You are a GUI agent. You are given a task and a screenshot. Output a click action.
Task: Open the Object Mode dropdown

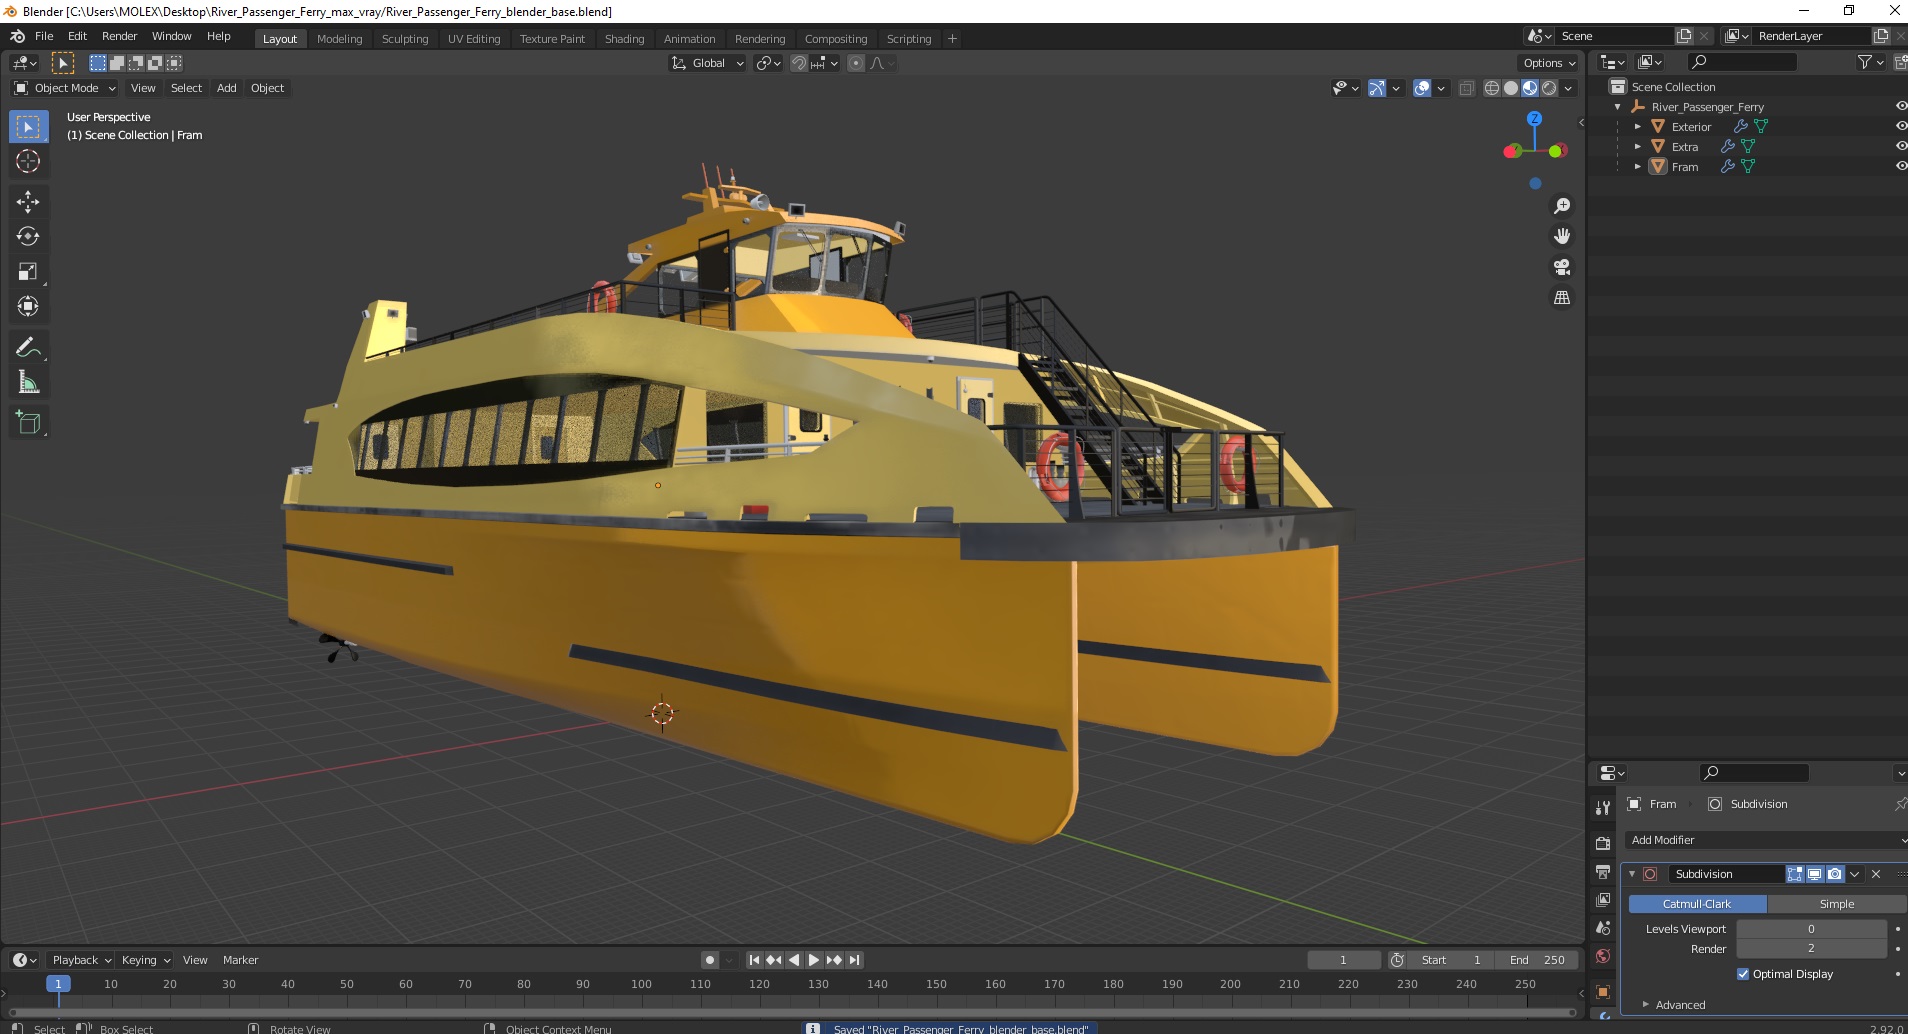tap(65, 88)
